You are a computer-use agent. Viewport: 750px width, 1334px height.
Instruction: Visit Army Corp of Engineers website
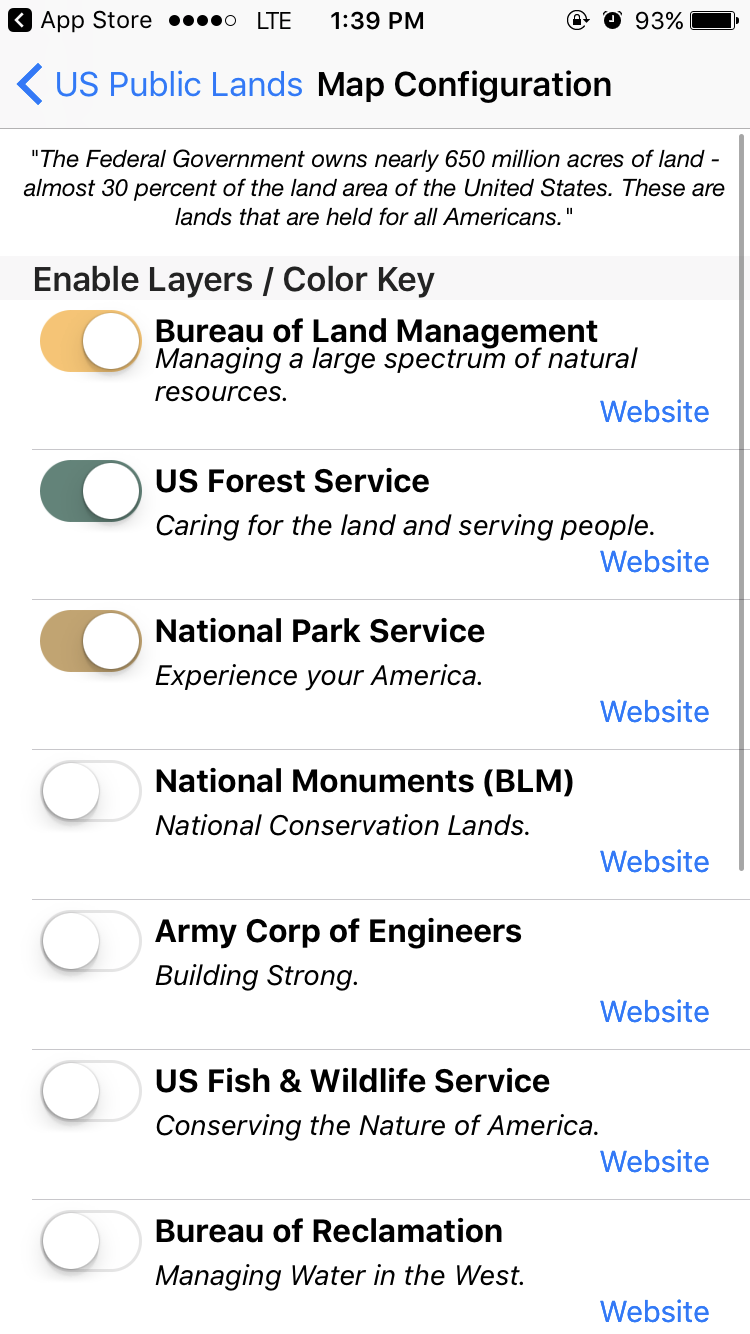pos(654,1012)
